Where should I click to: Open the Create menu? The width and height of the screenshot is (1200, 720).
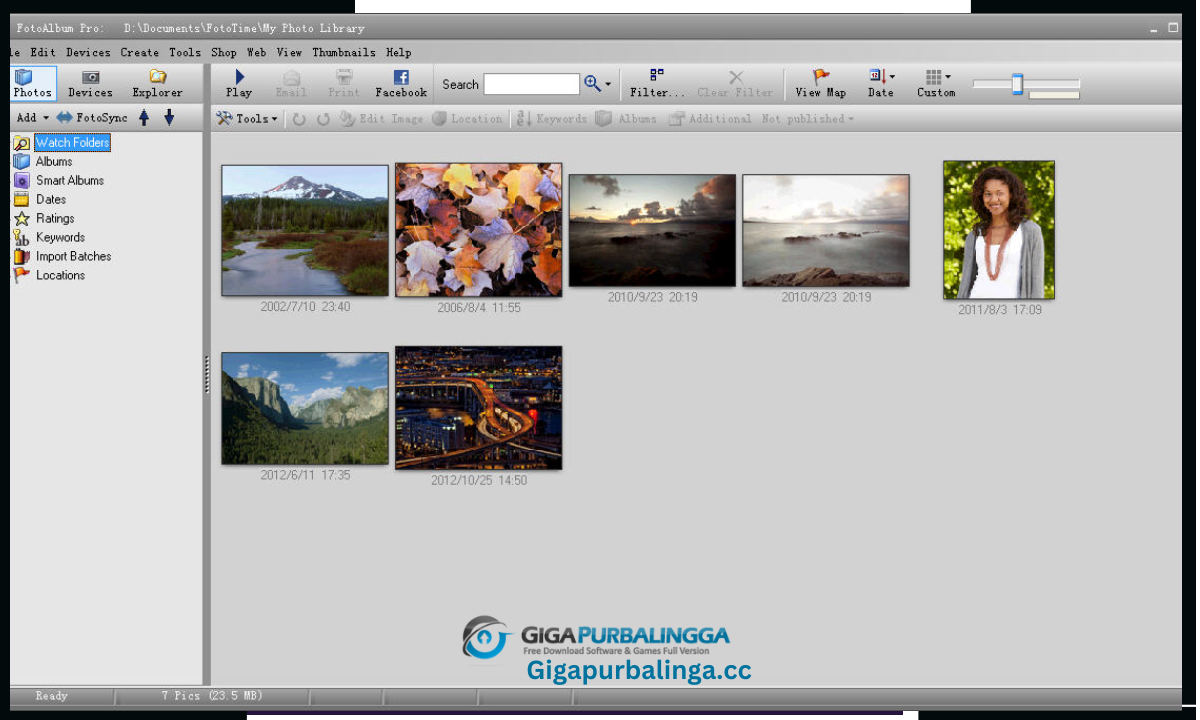click(x=140, y=52)
